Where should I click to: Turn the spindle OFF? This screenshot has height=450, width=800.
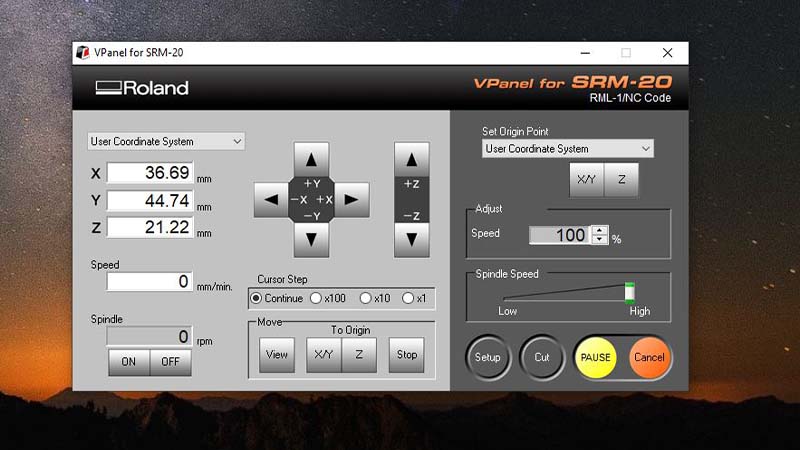coord(170,362)
